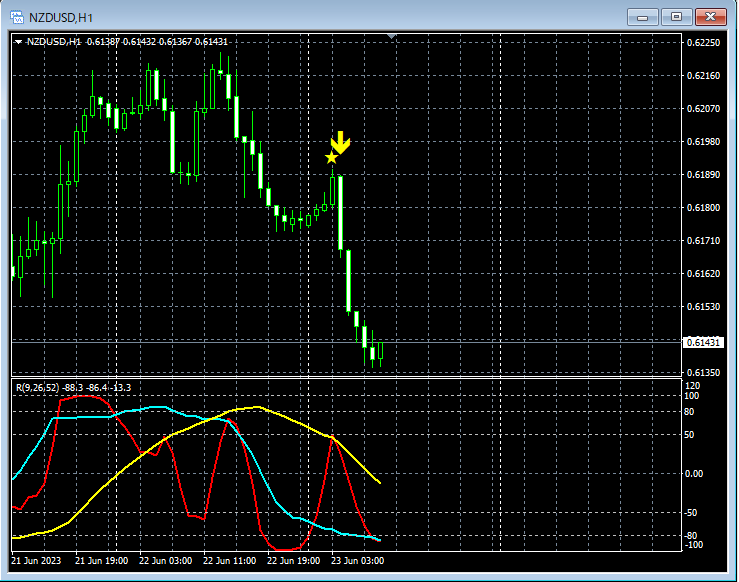Minimize the NZDUSD chart window
739x582 pixels.
click(641, 16)
